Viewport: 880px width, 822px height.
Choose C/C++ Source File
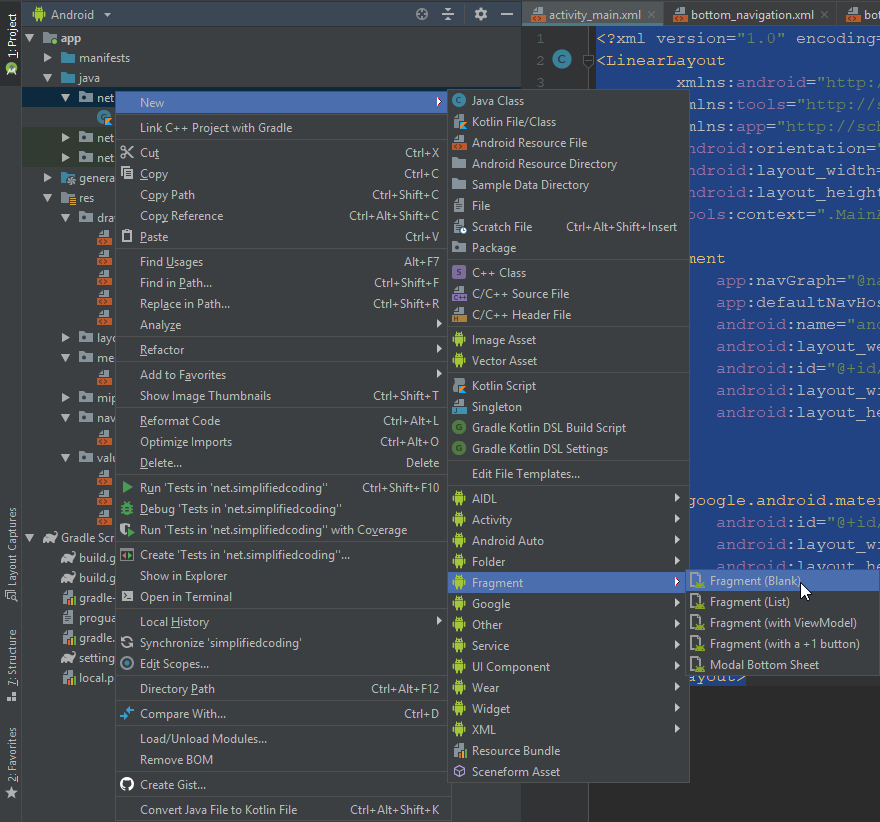point(569,294)
